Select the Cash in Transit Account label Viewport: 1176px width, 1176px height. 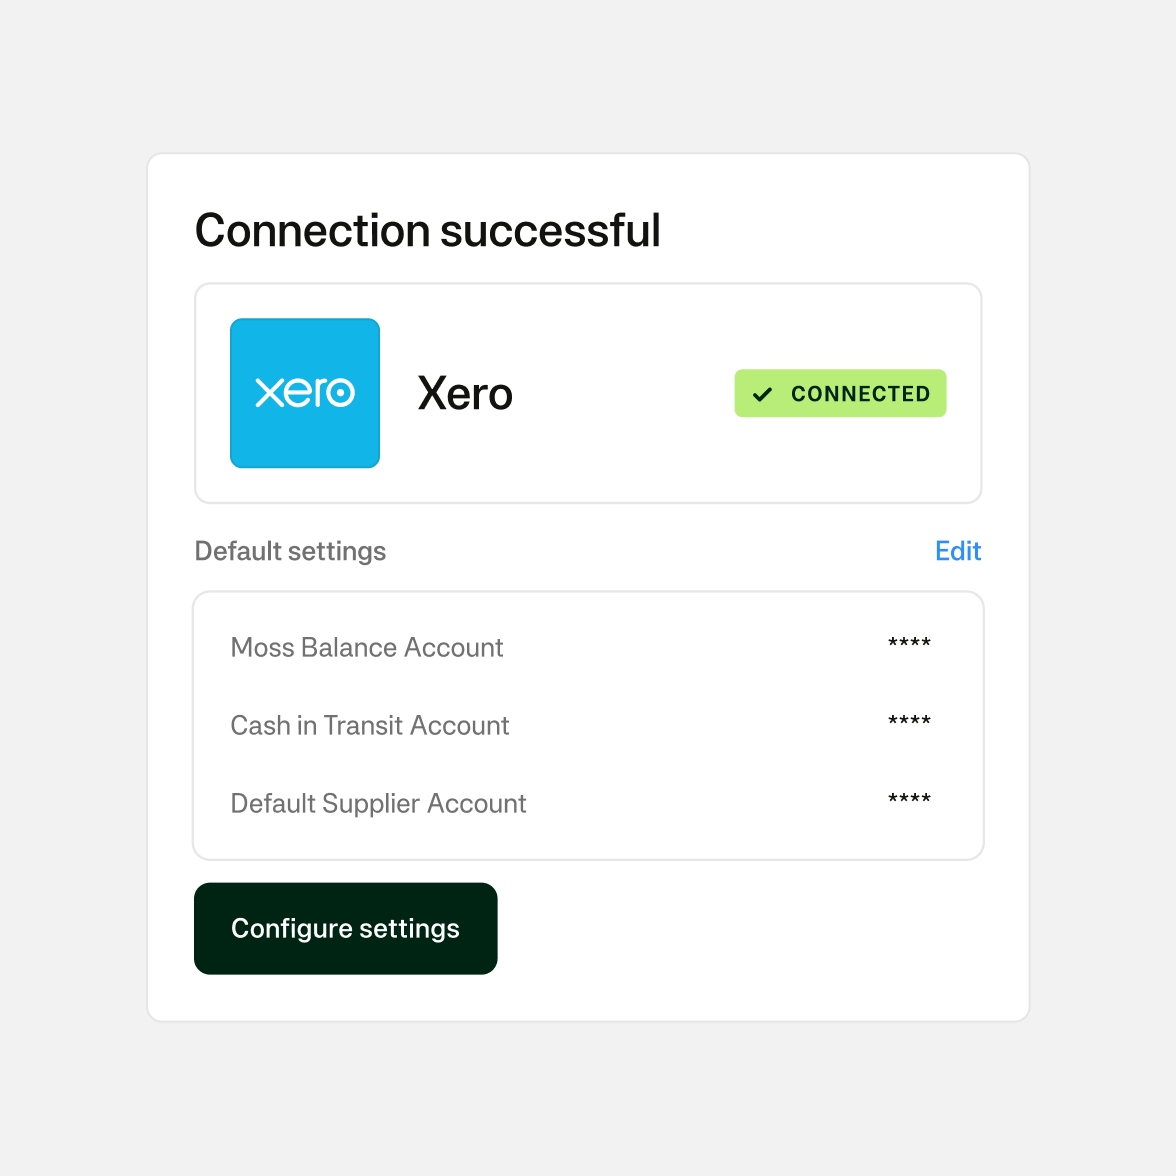(x=370, y=726)
